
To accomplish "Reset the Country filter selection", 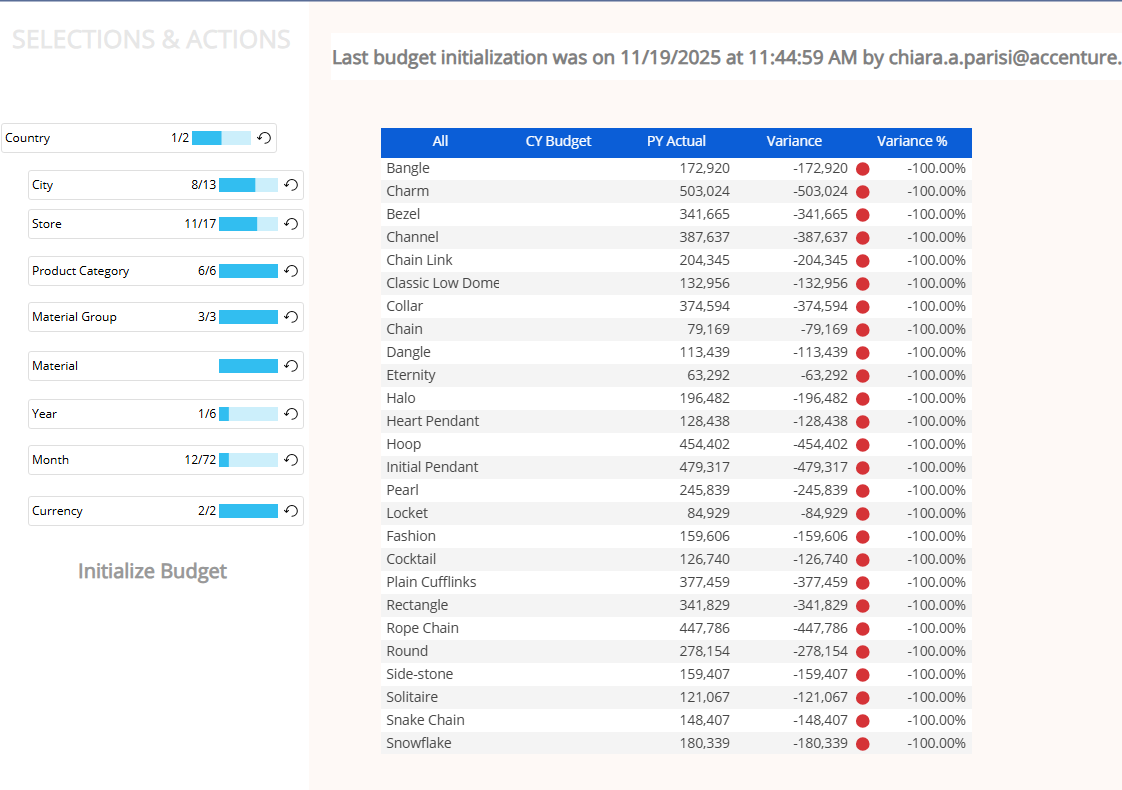I will pos(264,138).
